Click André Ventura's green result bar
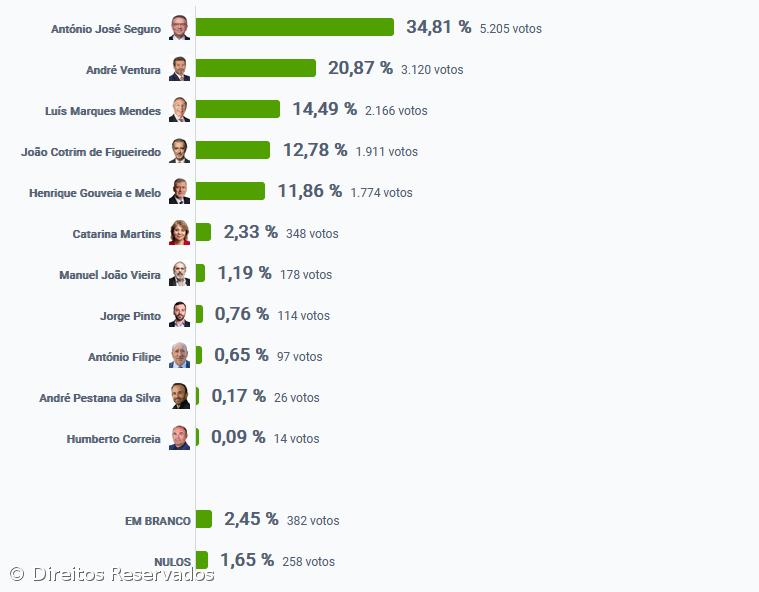Viewport: 759px width, 592px height. 256,68
